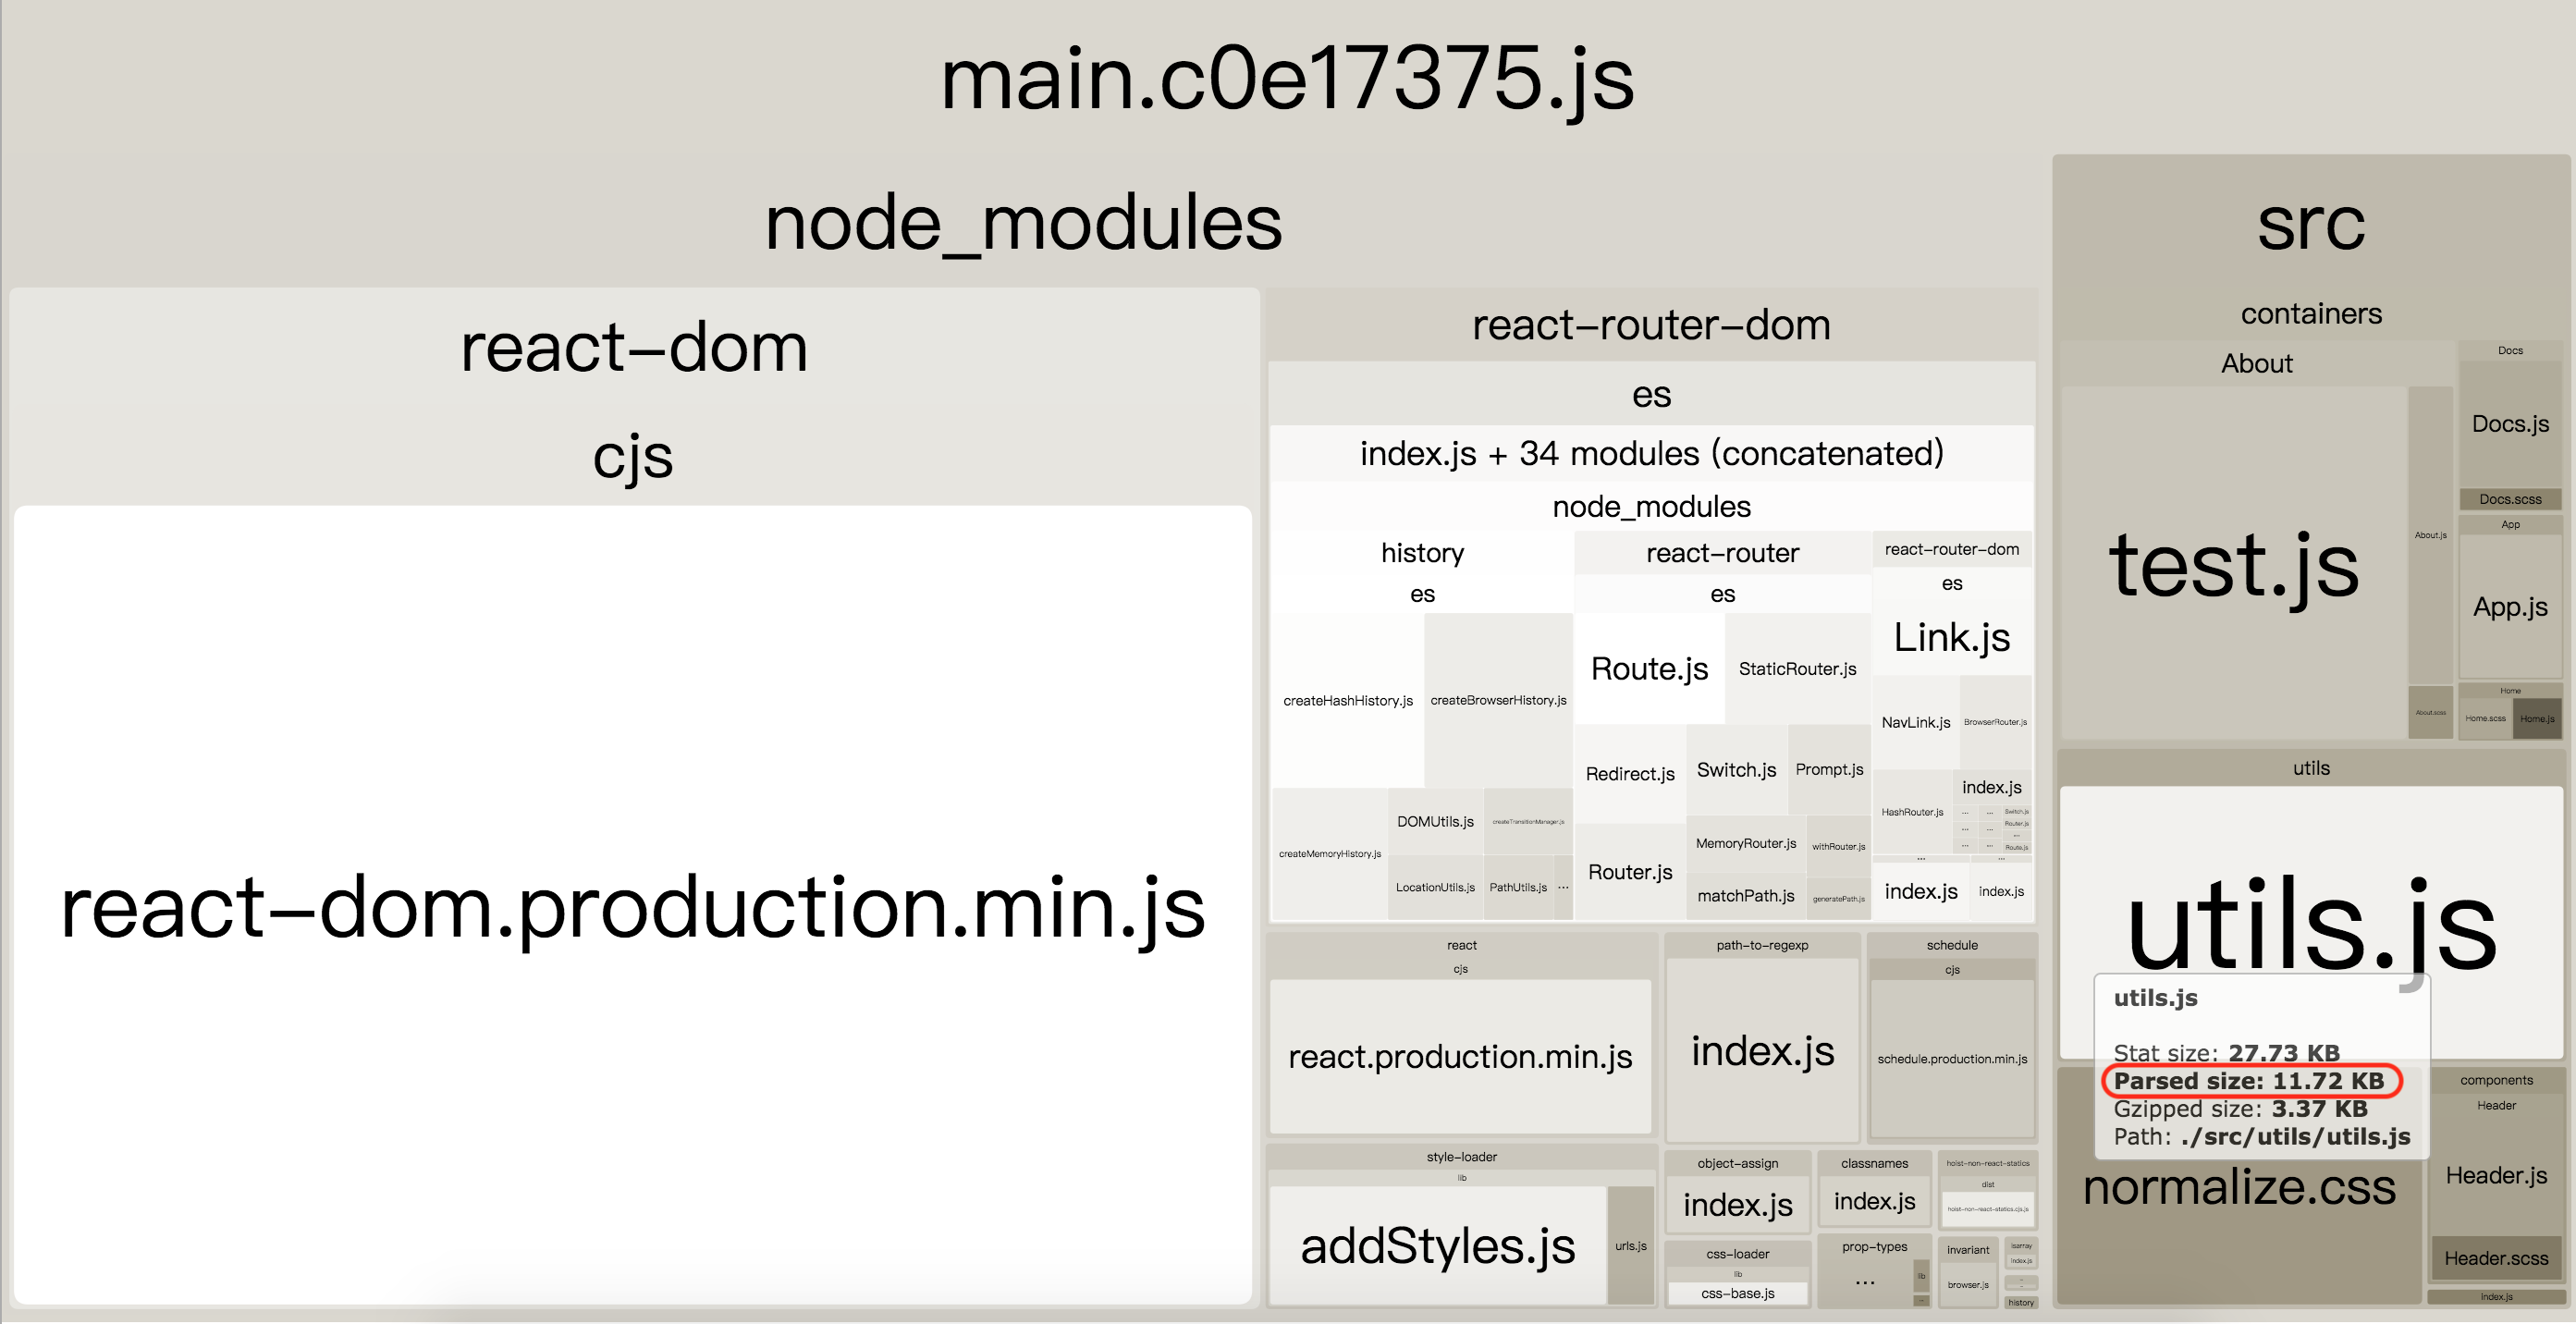Click index.js inside classnames

(x=1874, y=1200)
